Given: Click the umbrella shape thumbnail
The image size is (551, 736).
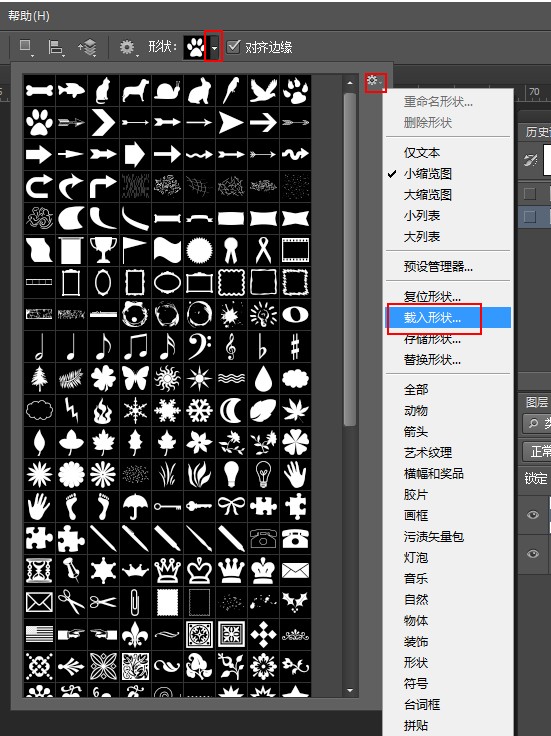Looking at the screenshot, I should point(135,506).
